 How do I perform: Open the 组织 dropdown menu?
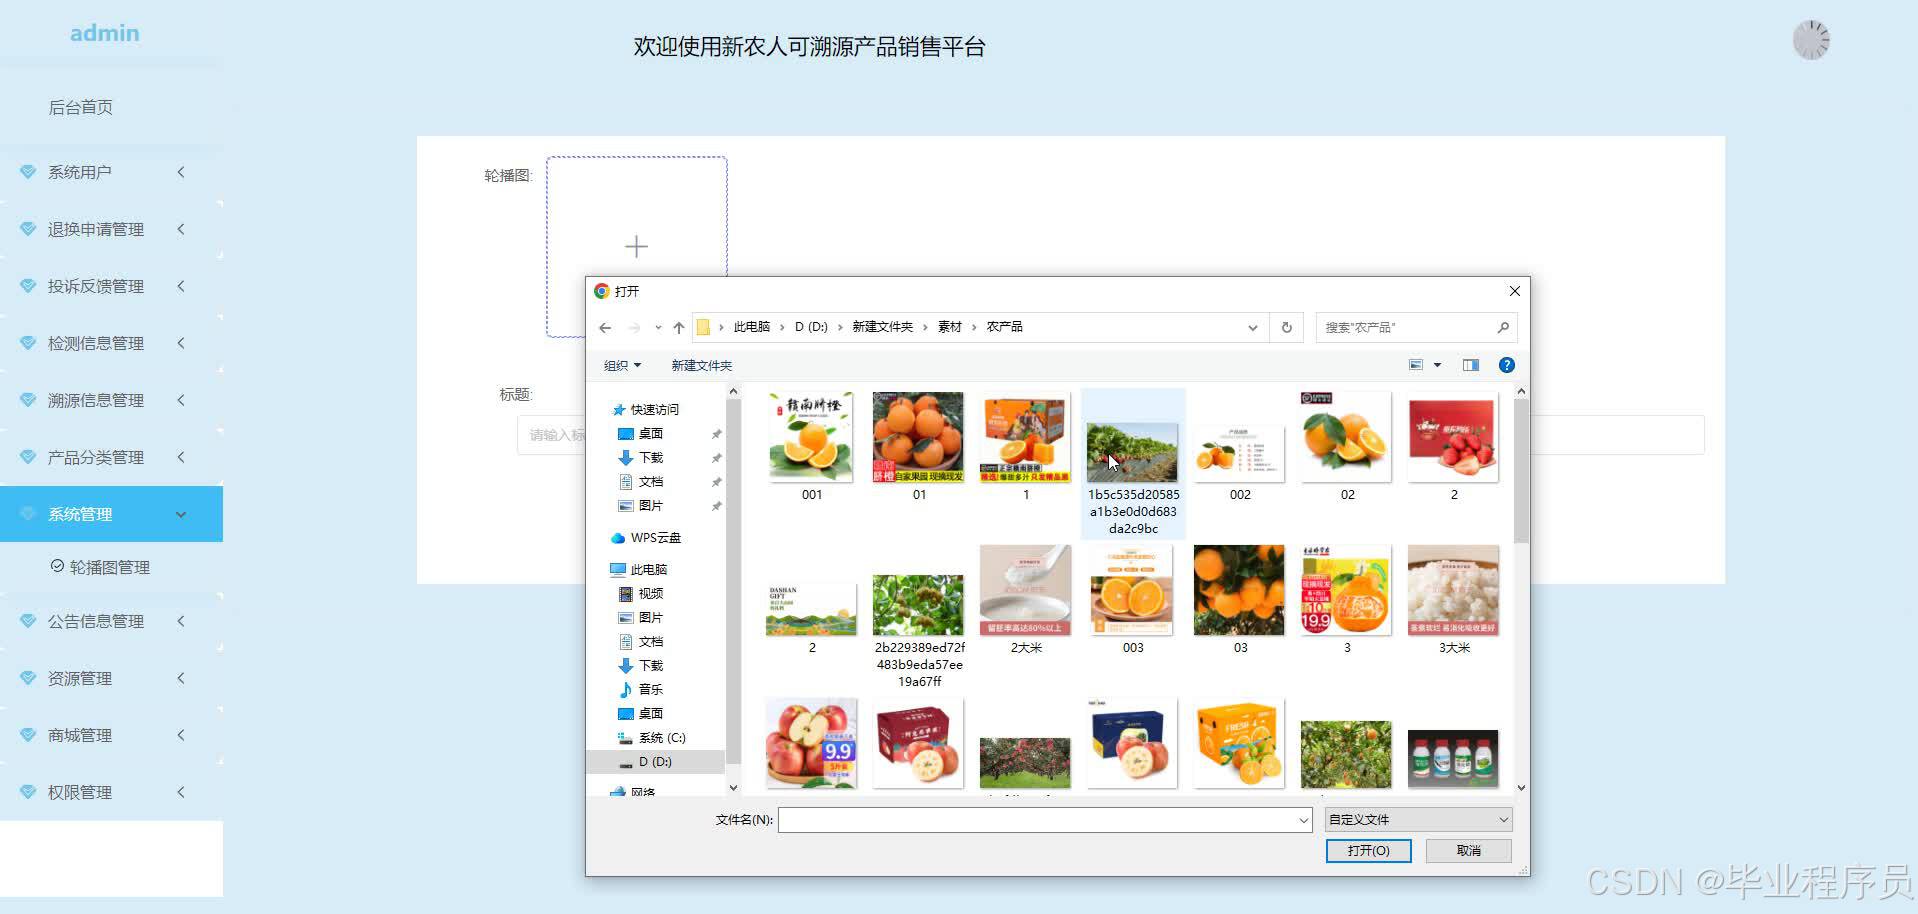[x=621, y=364]
